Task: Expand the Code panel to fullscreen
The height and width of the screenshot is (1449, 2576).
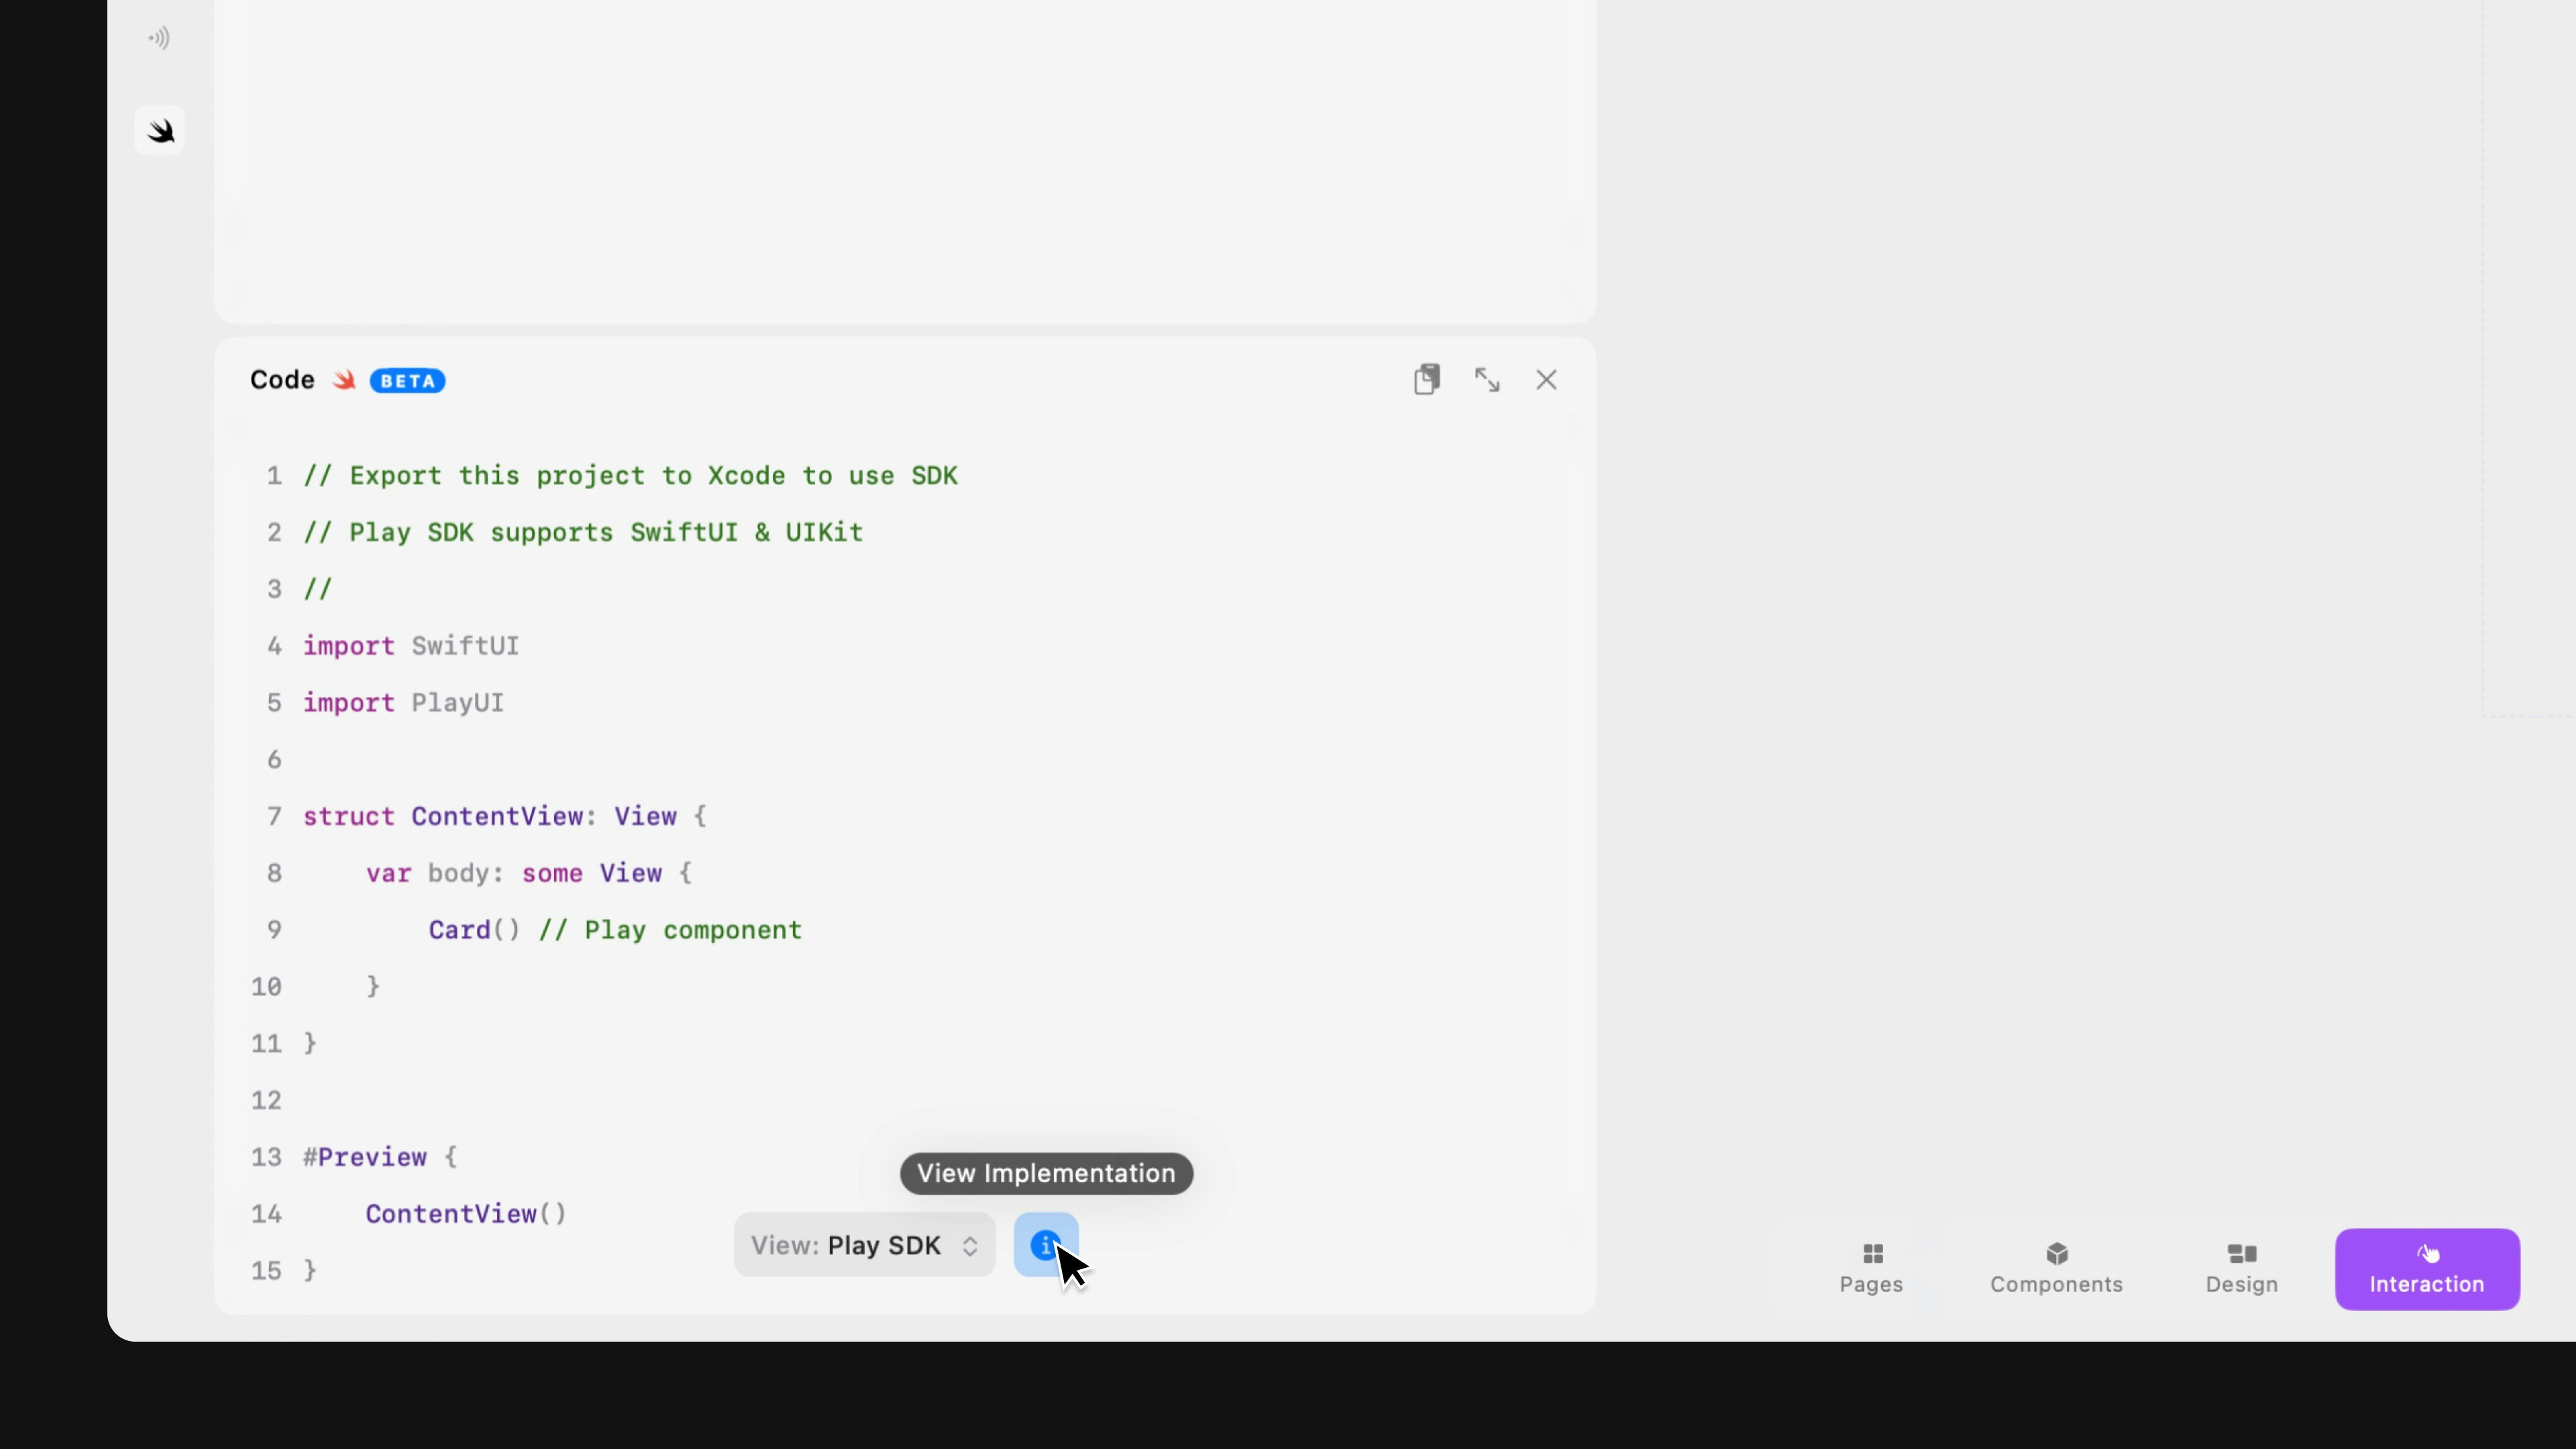Action: (1487, 380)
